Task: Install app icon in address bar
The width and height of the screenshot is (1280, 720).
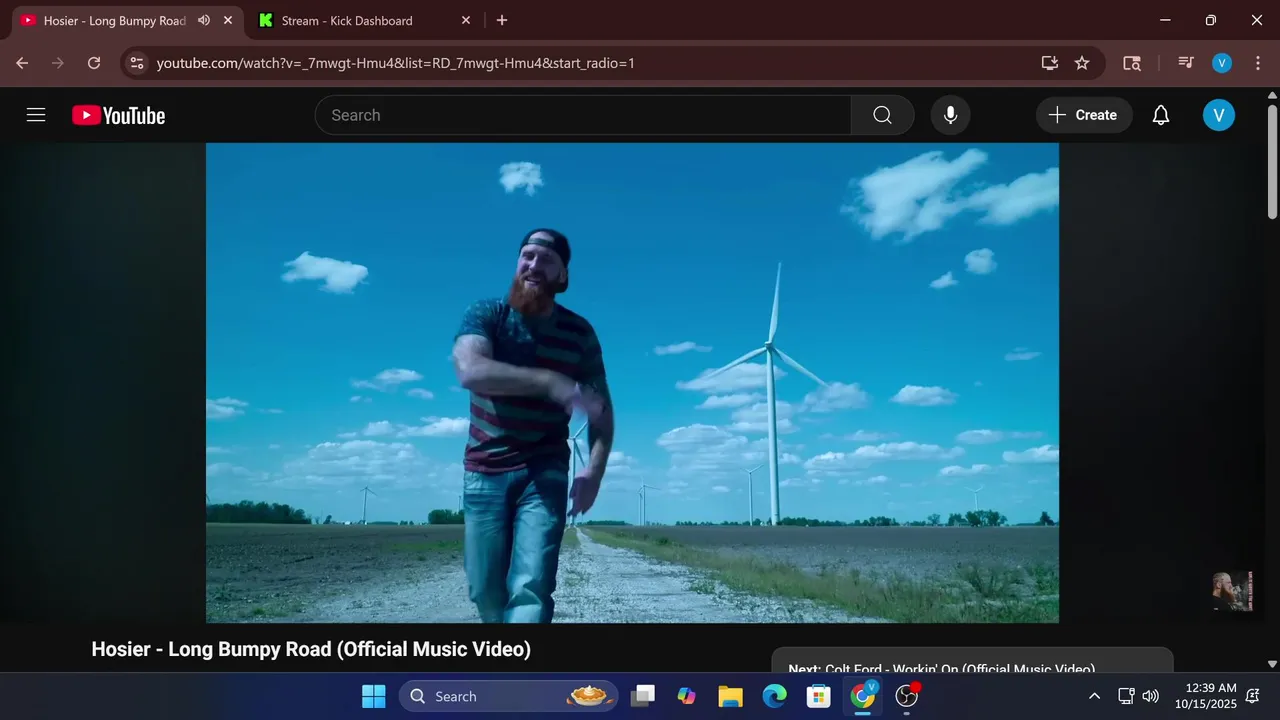Action: tap(1049, 63)
